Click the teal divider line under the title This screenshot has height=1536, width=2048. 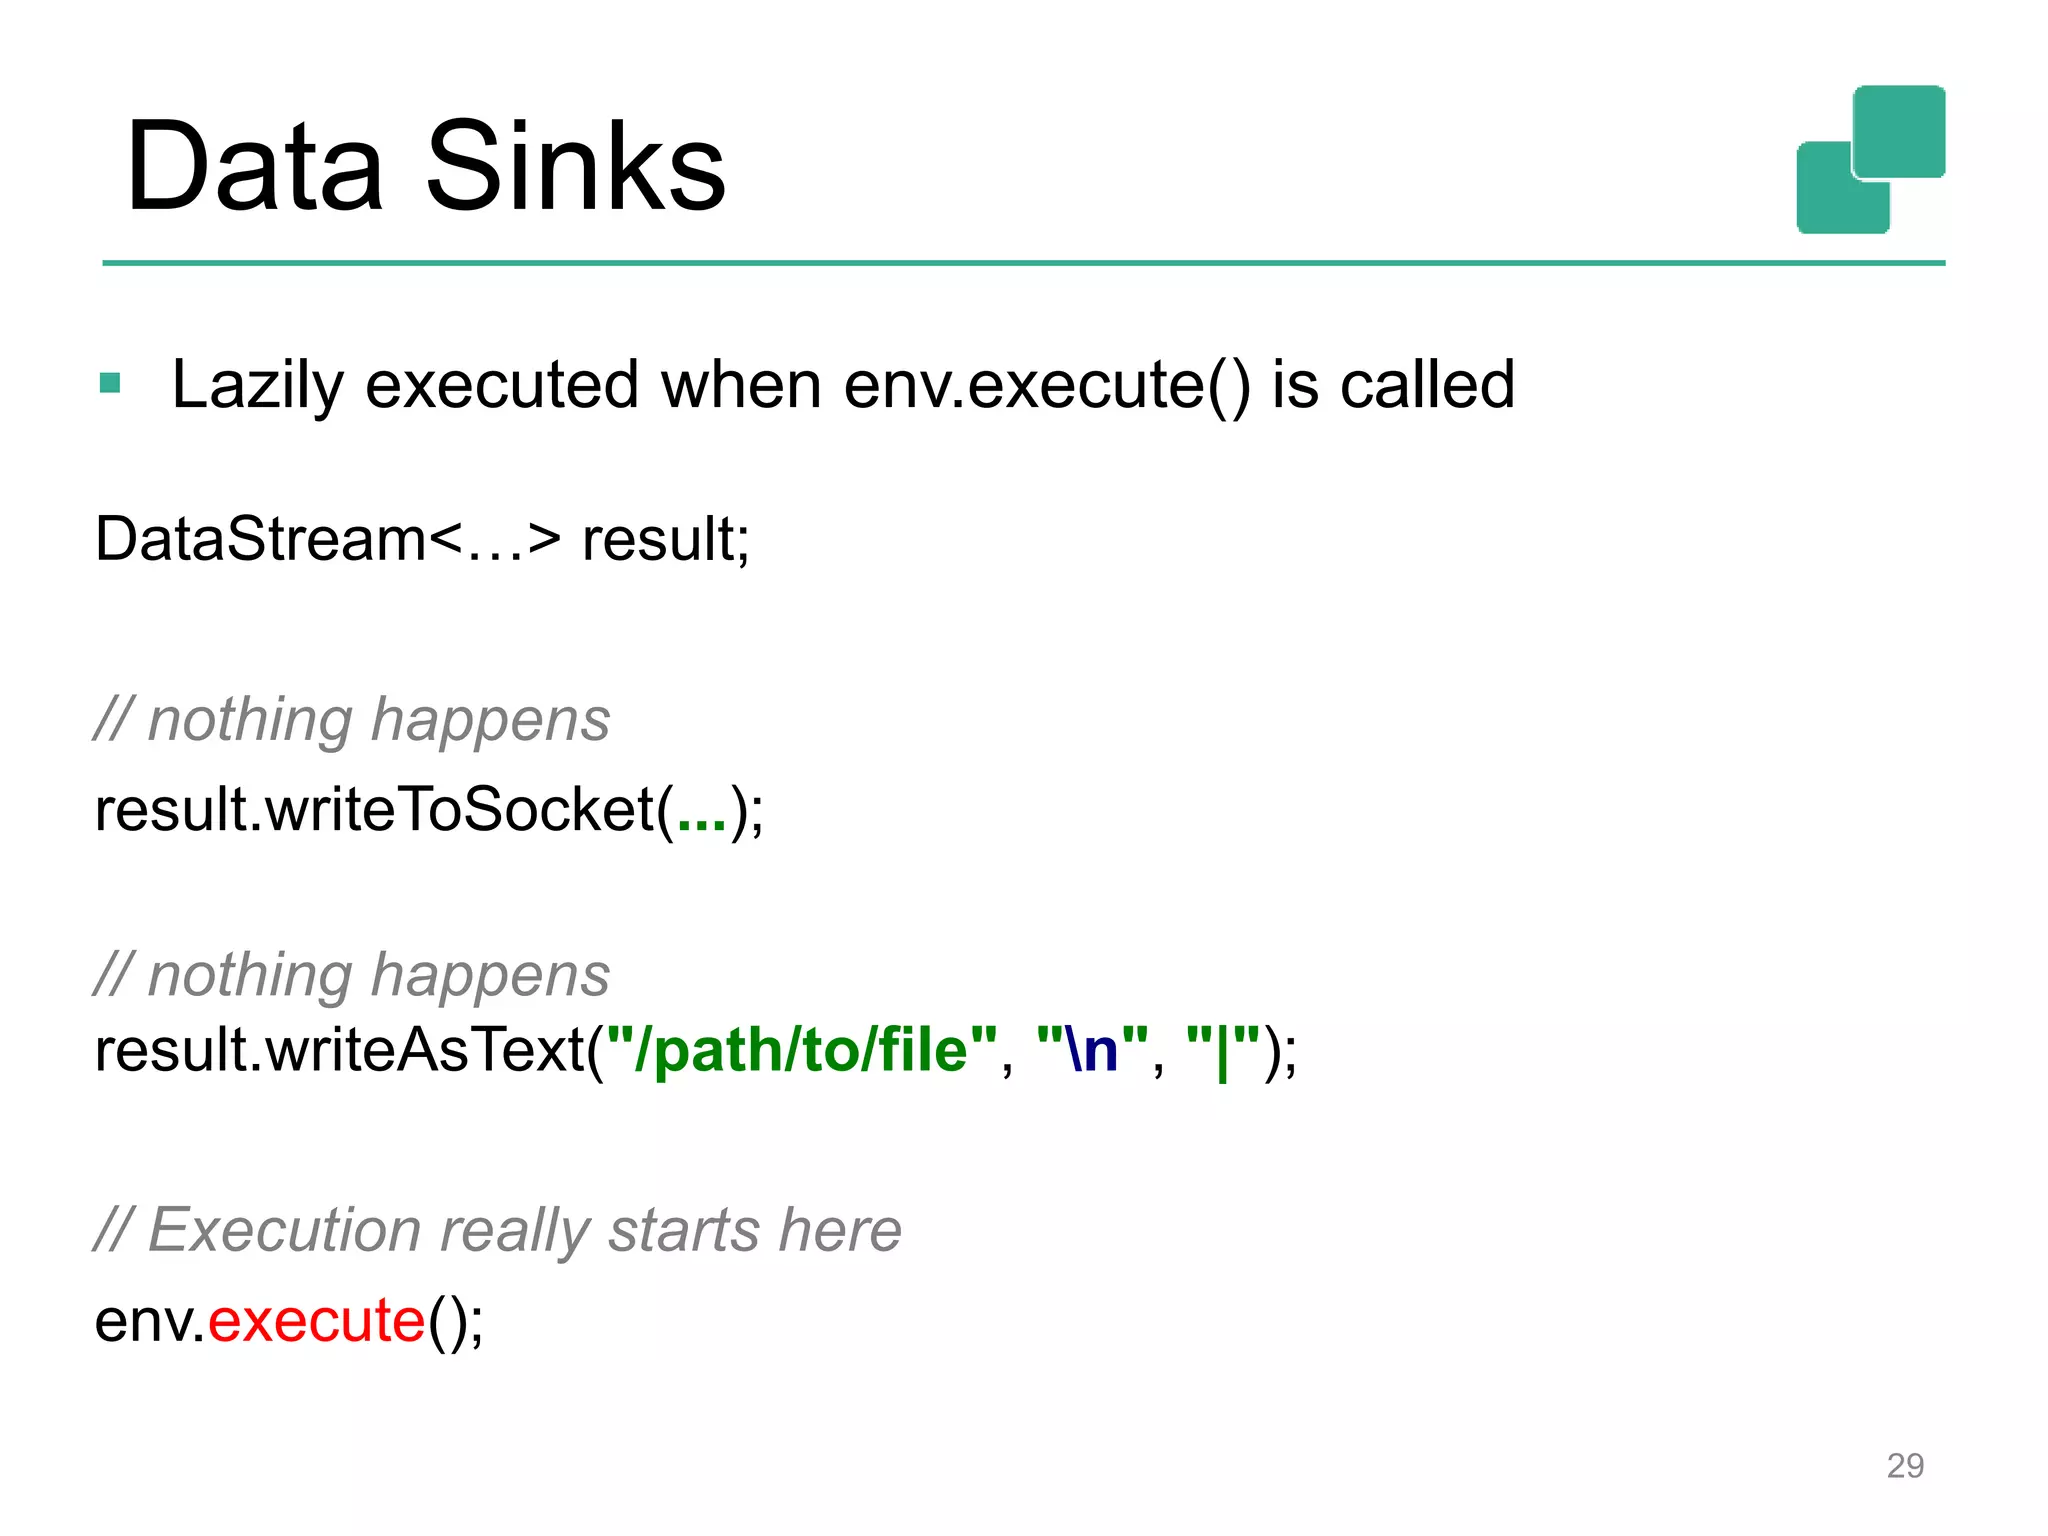point(1023,263)
